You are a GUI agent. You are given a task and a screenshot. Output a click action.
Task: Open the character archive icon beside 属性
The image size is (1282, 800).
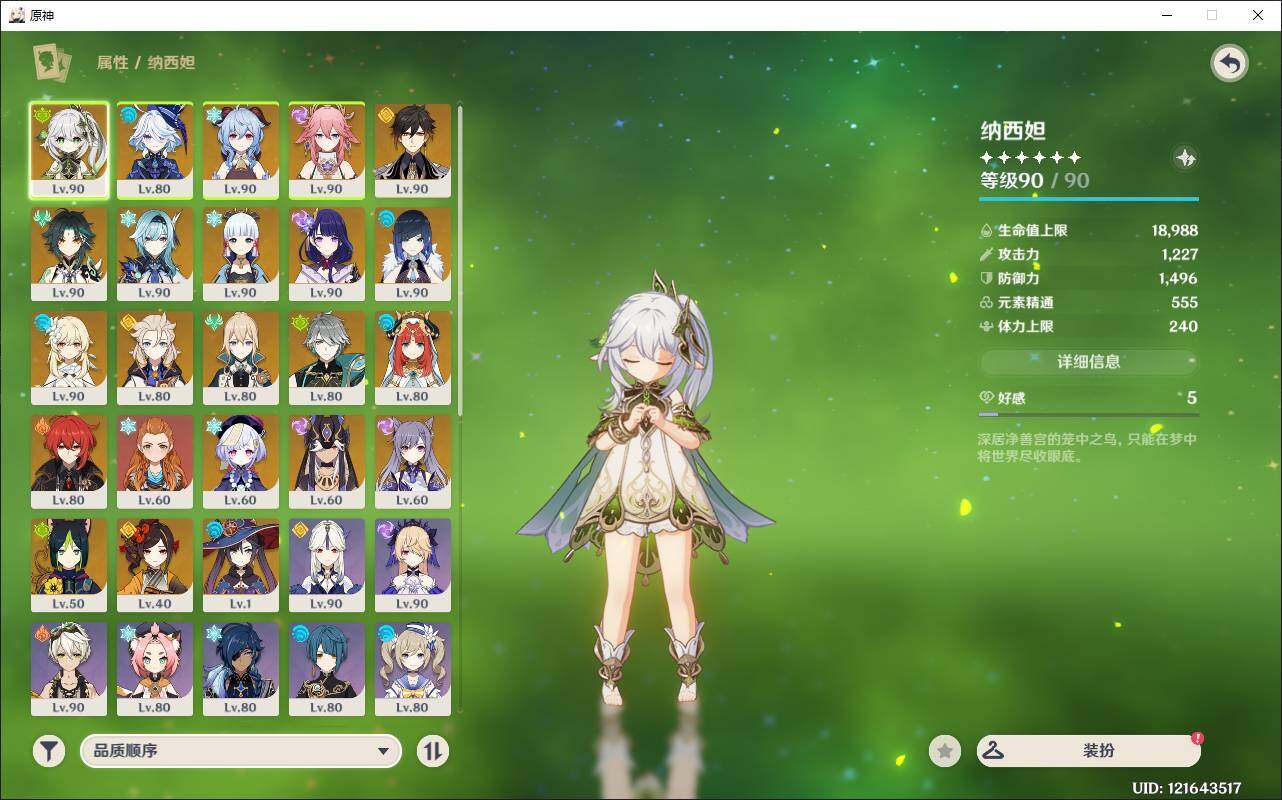pos(52,63)
